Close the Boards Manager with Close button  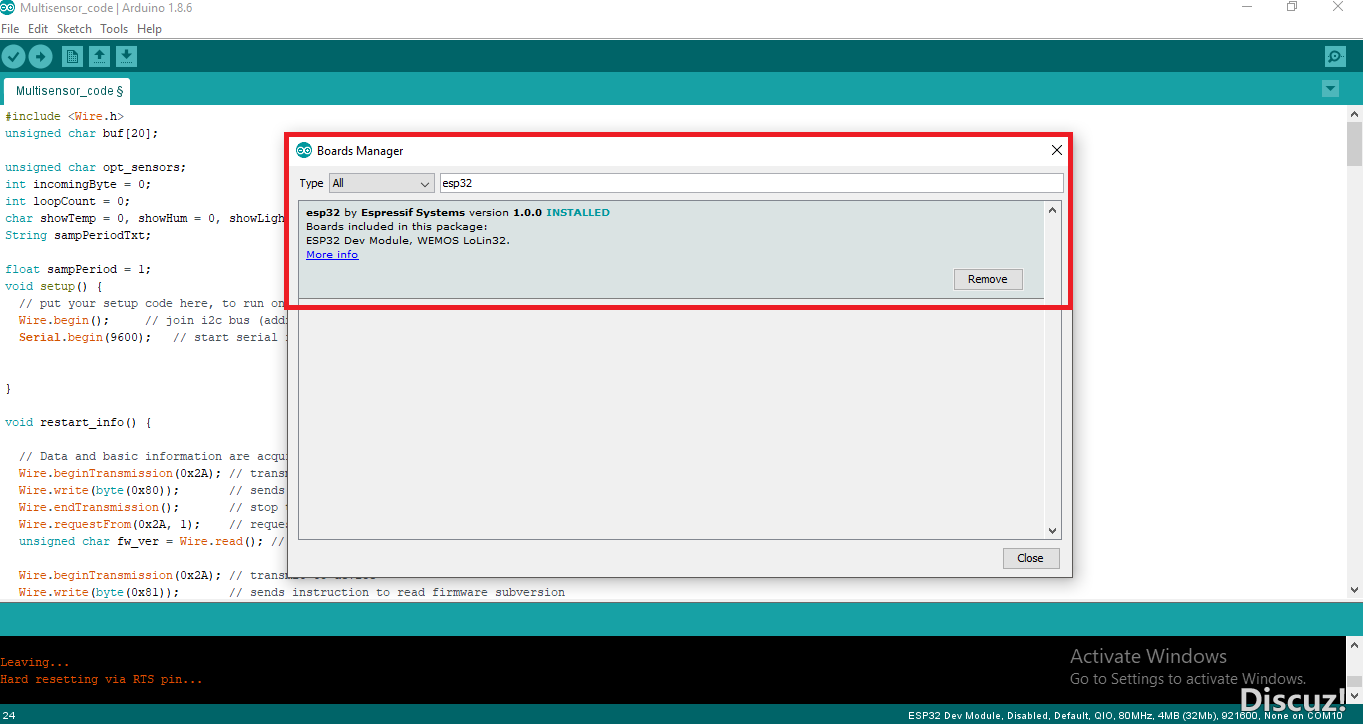pyautogui.click(x=1030, y=558)
